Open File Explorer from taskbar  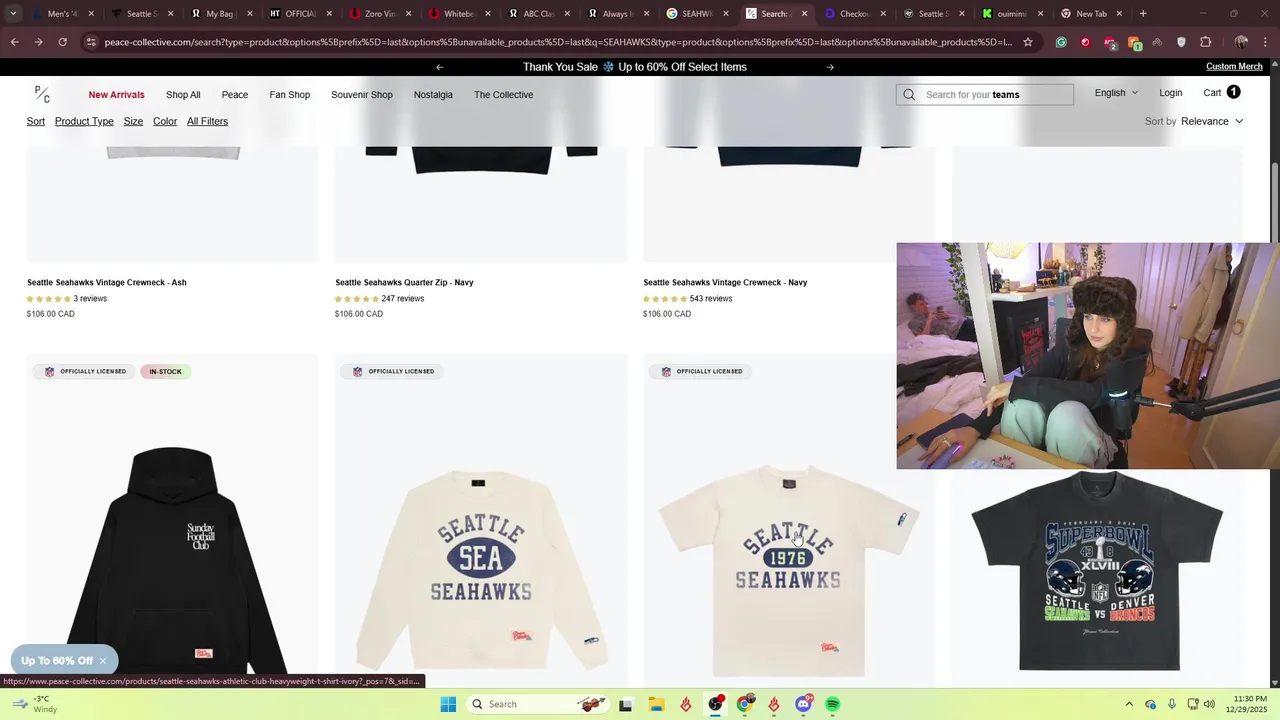[x=656, y=704]
